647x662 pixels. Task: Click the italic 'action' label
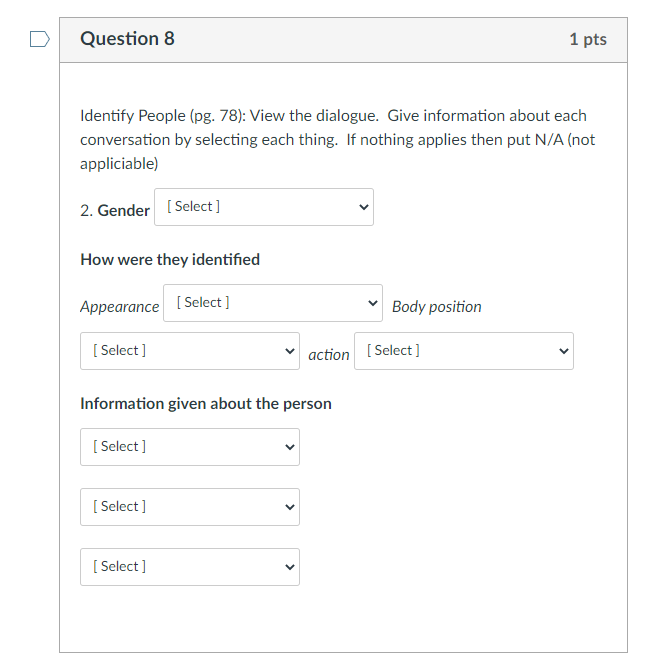[x=328, y=355]
